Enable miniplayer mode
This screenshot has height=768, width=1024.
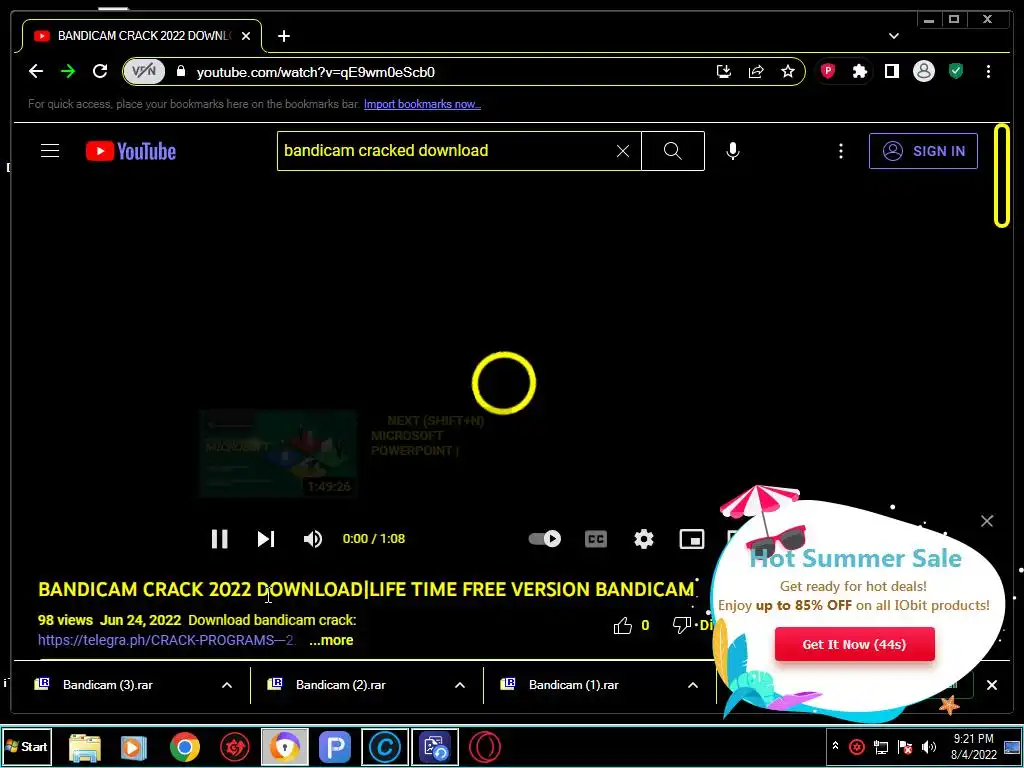pyautogui.click(x=692, y=539)
